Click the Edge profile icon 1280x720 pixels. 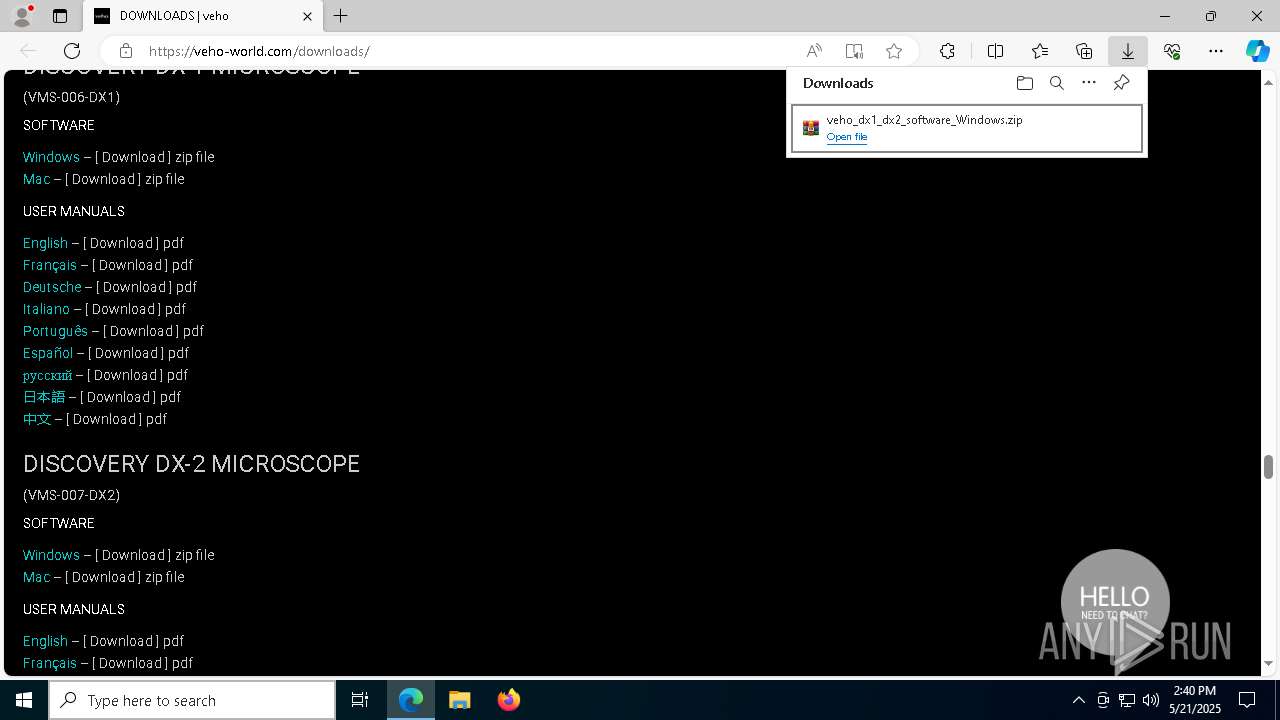click(22, 16)
